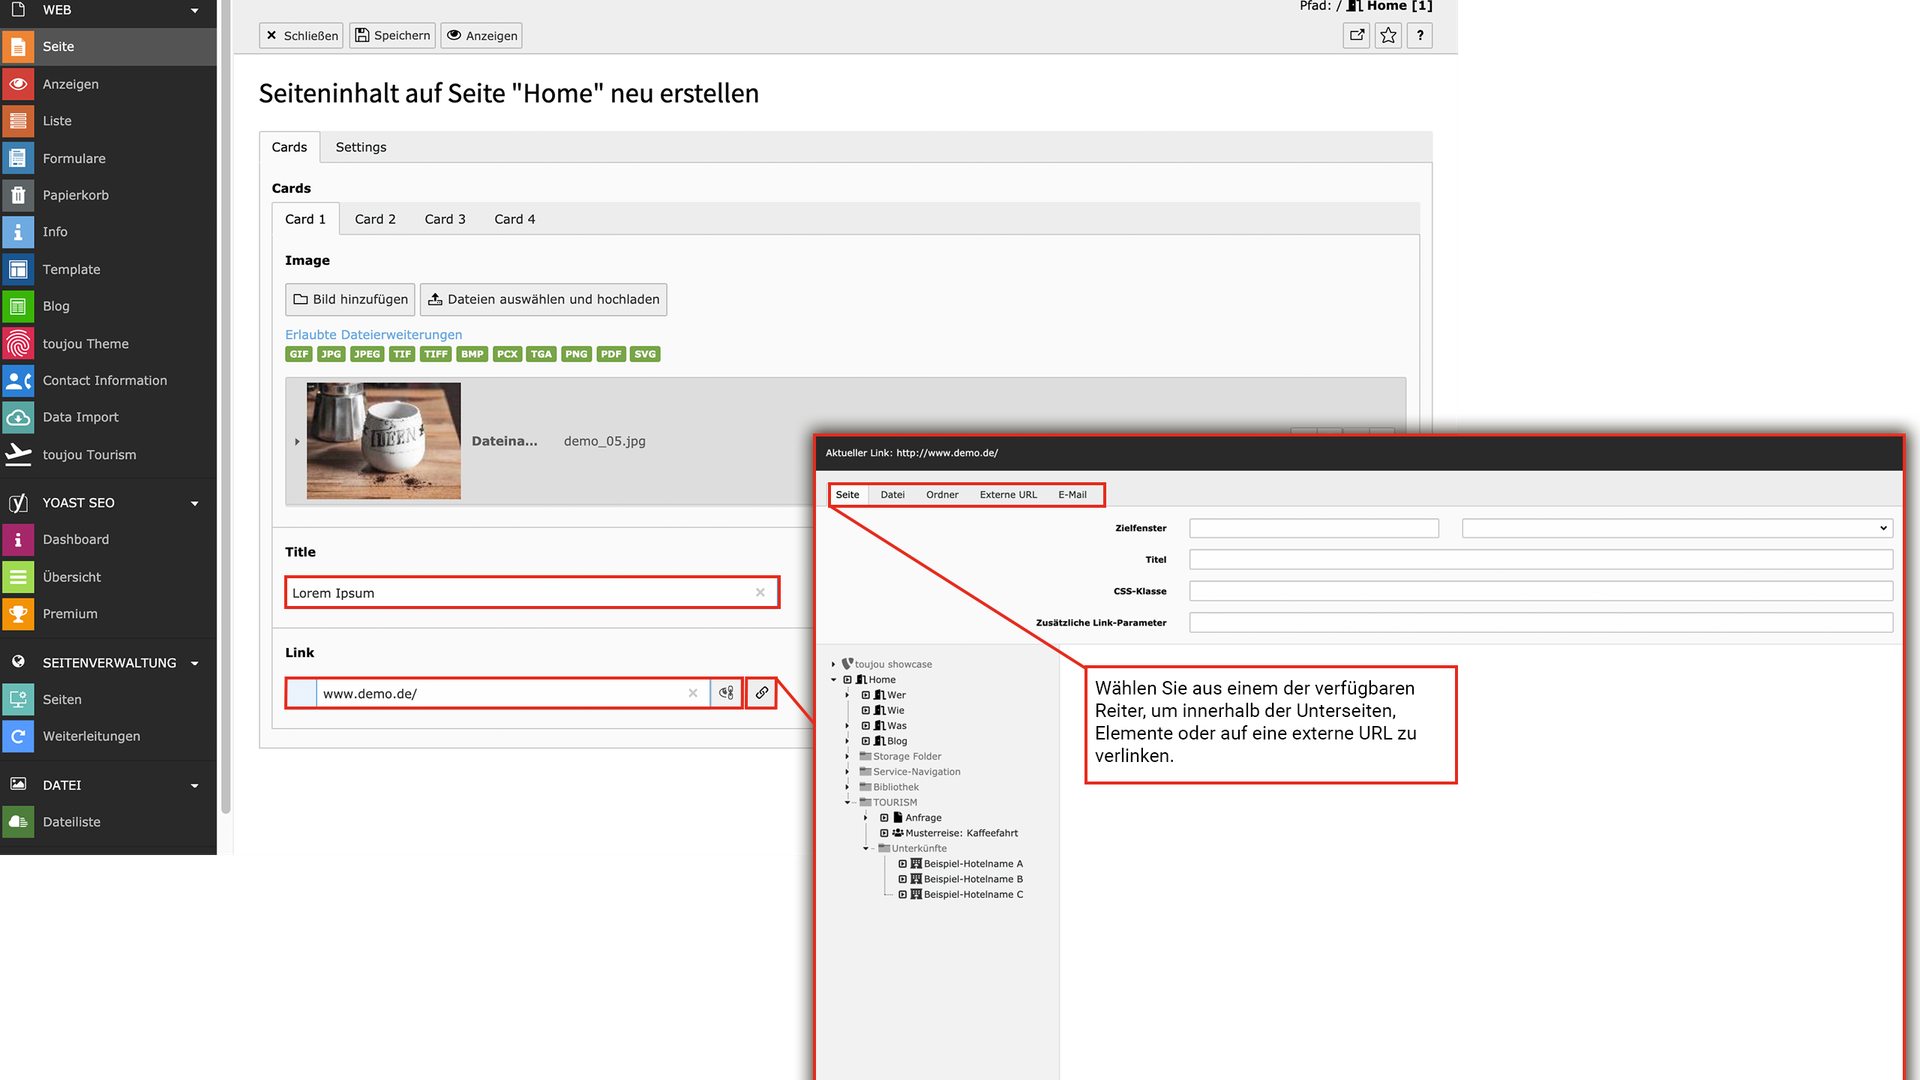Viewport: 1920px width, 1080px height.
Task: Expand the demo_05.jpg image record
Action: pos(297,441)
